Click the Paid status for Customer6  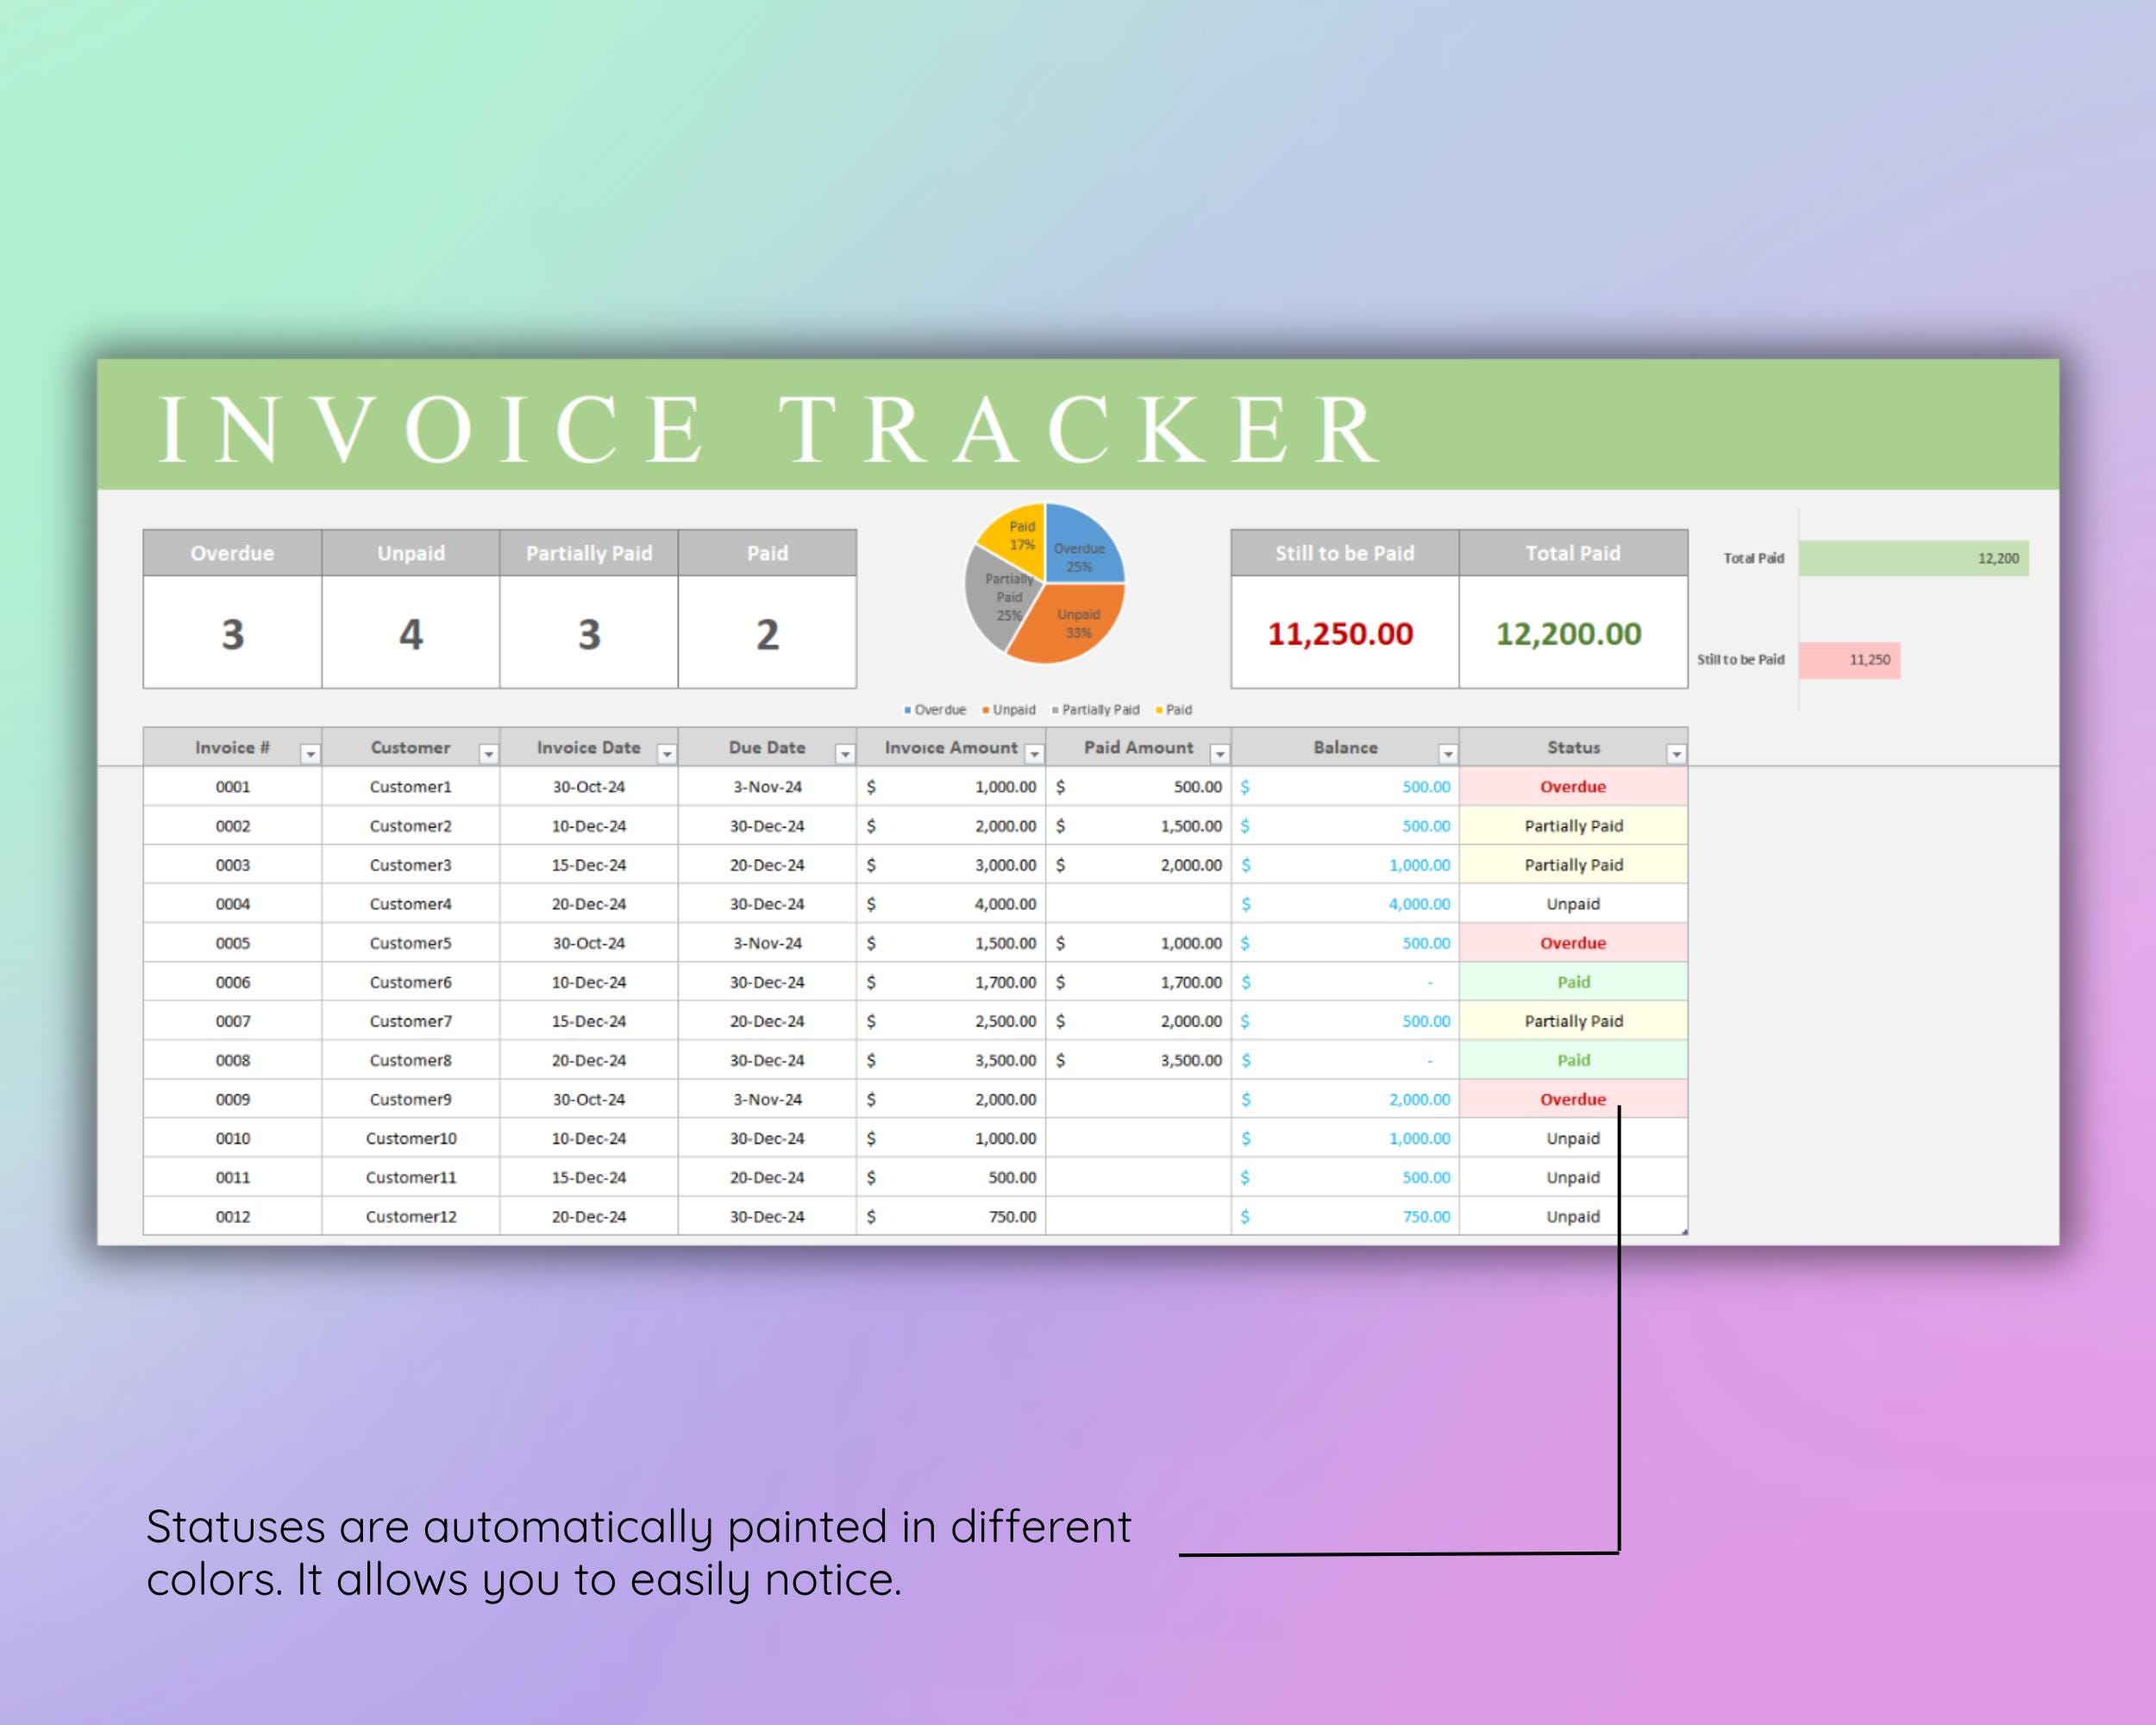pos(1573,982)
